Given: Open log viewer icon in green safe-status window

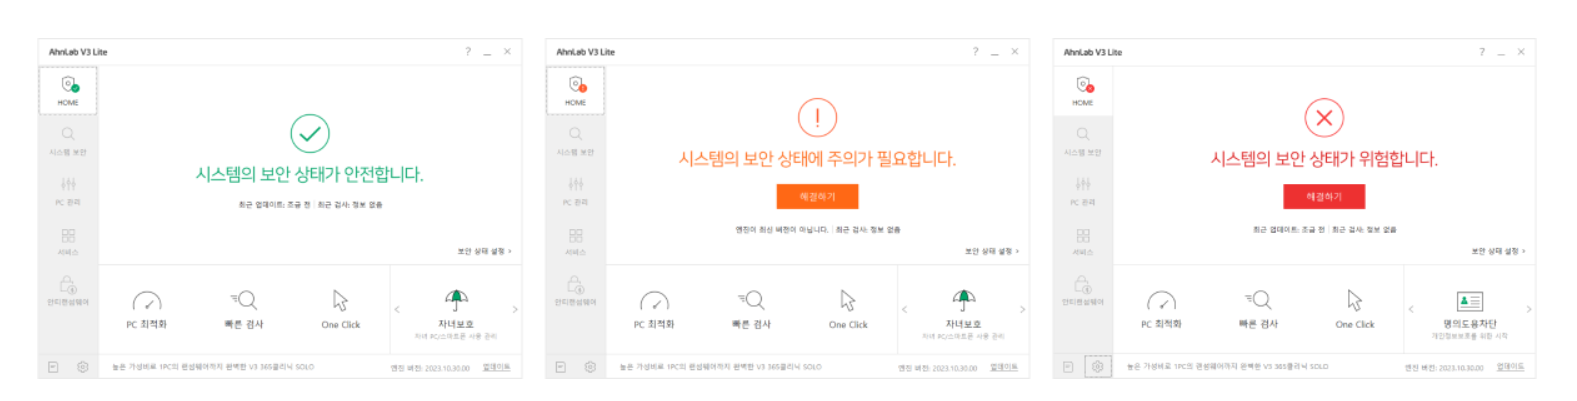Looking at the screenshot, I should (53, 367).
